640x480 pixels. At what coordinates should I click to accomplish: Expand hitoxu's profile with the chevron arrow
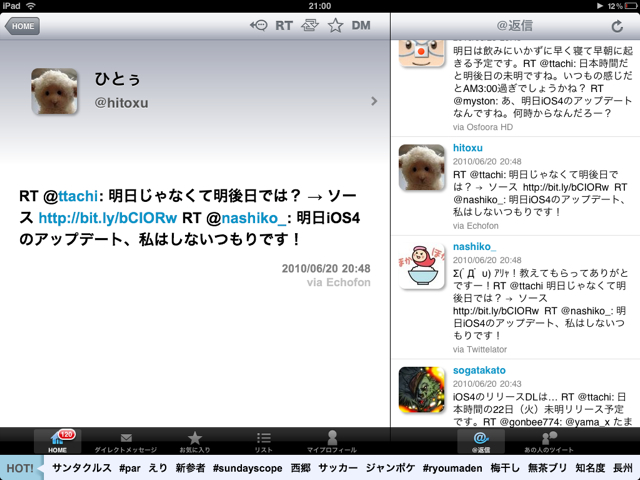(374, 101)
